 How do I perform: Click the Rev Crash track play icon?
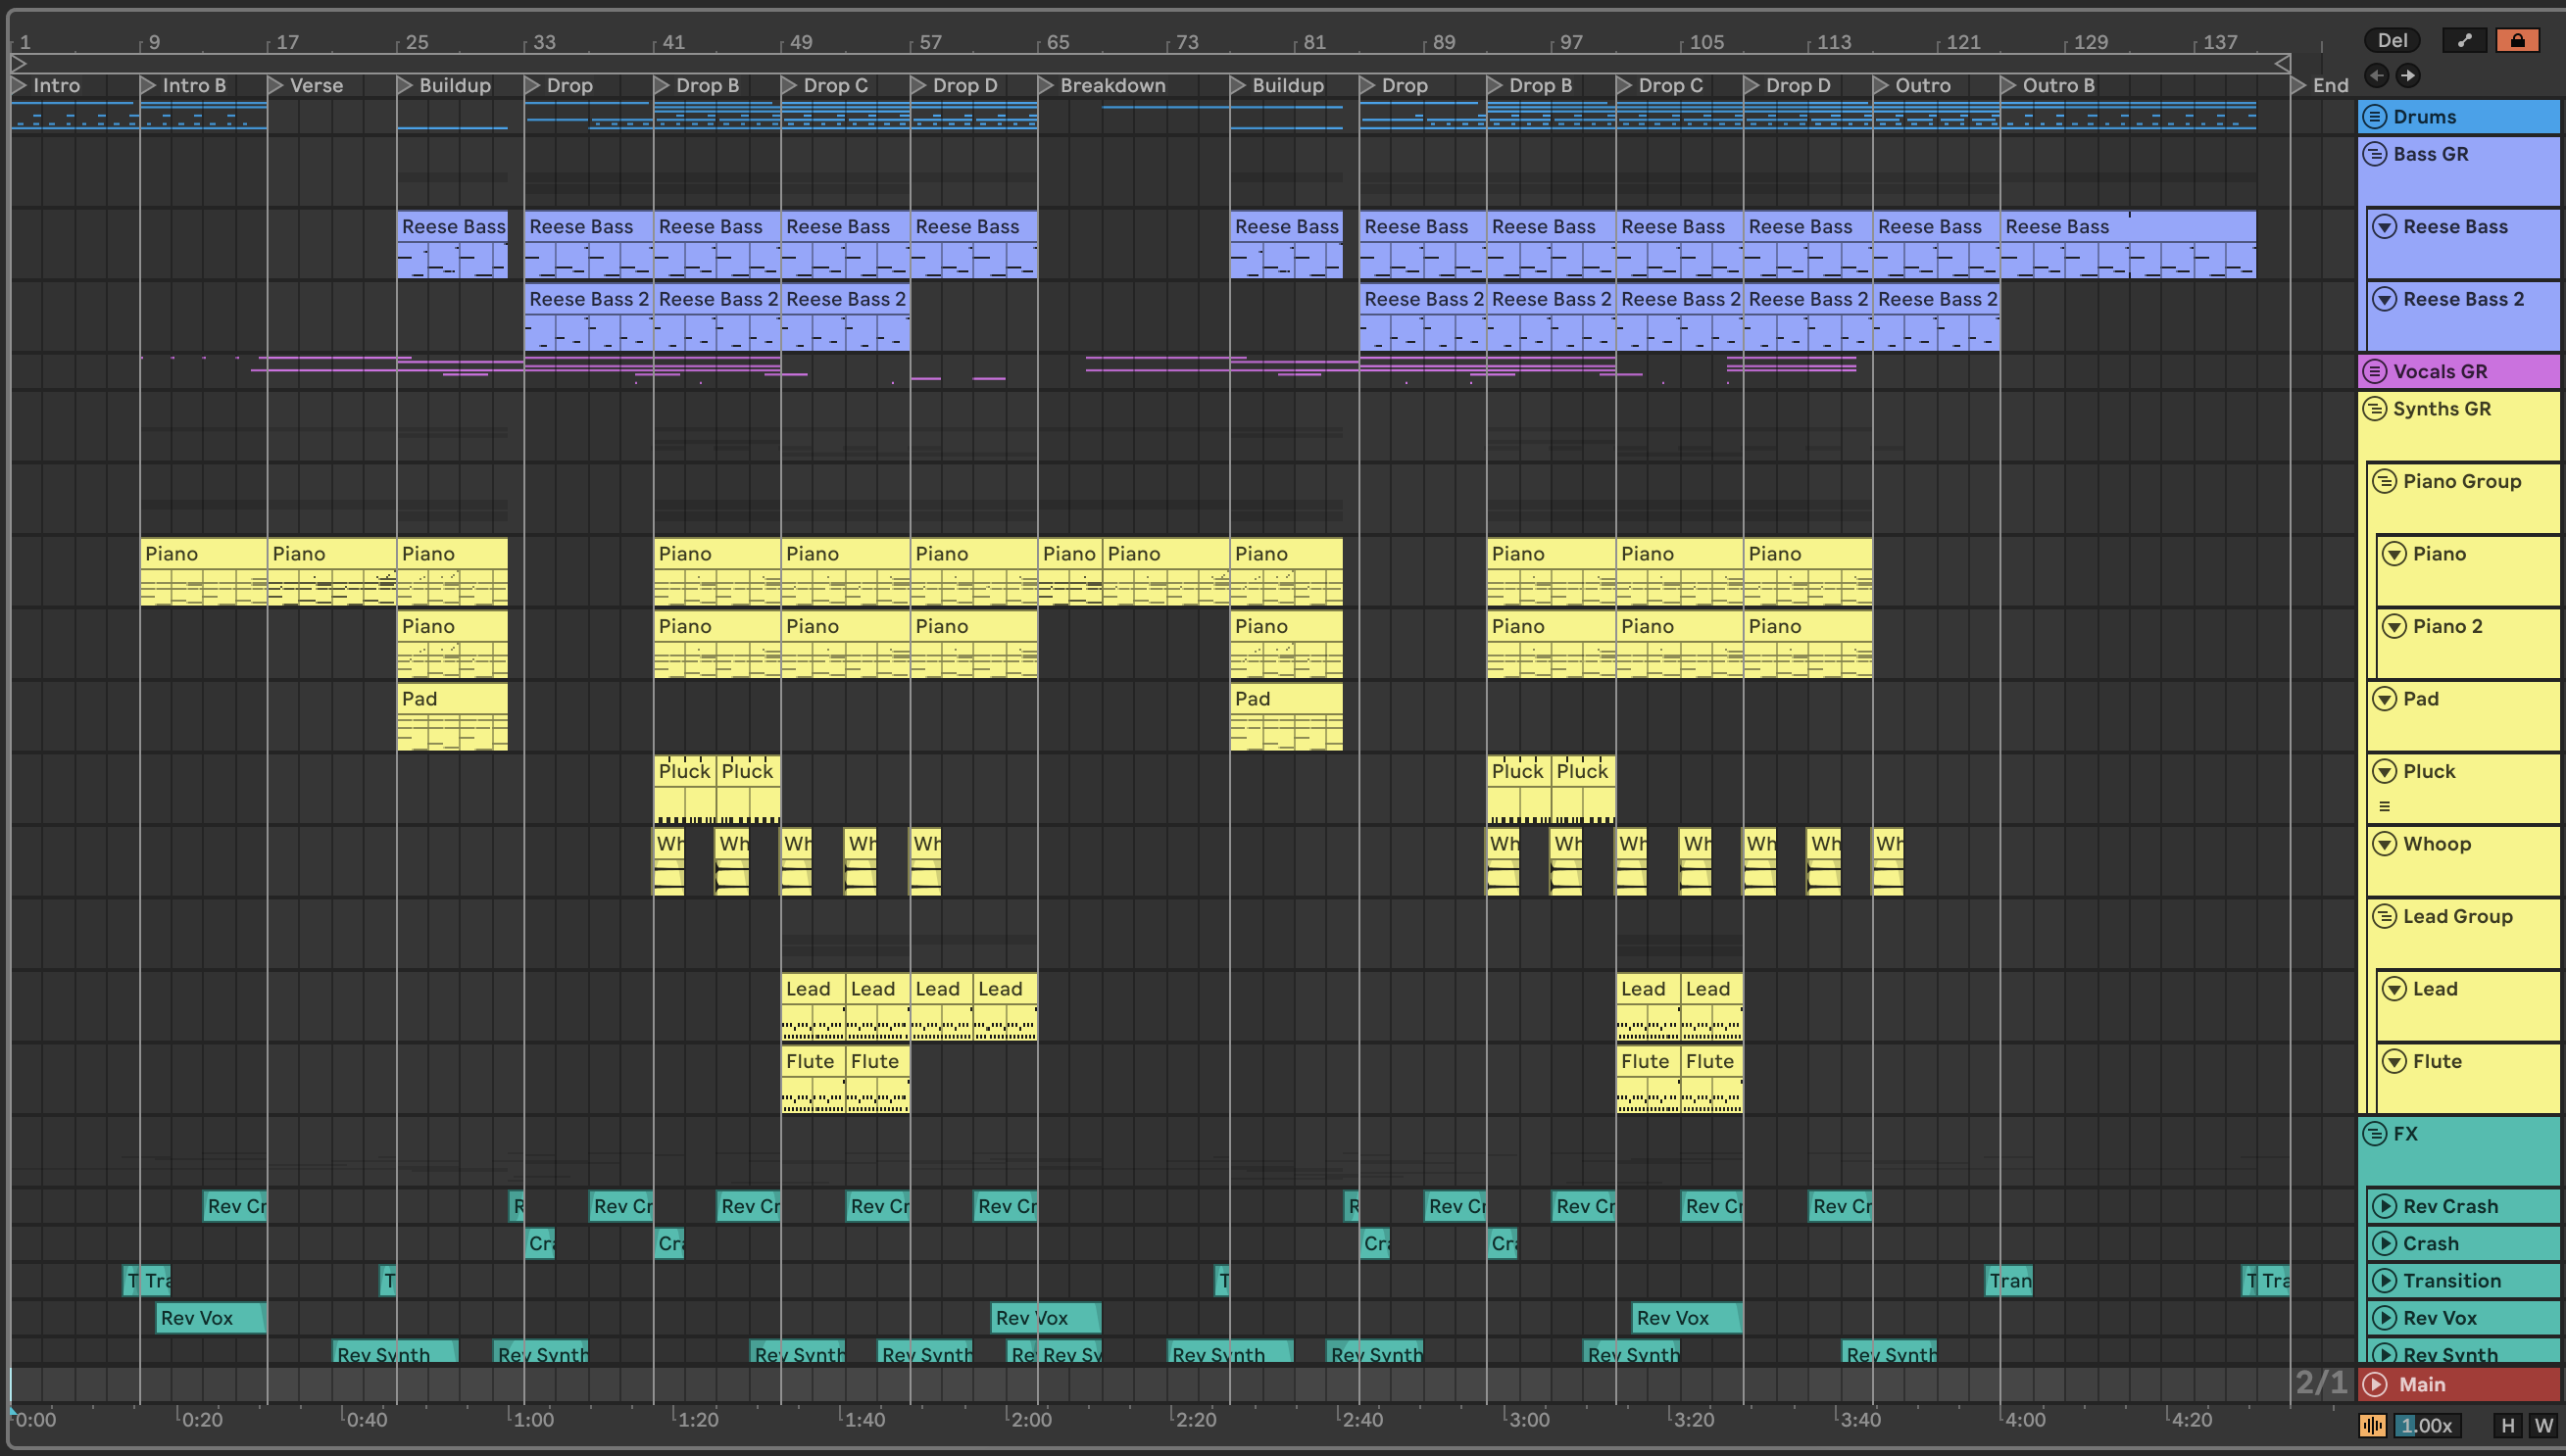[2385, 1206]
